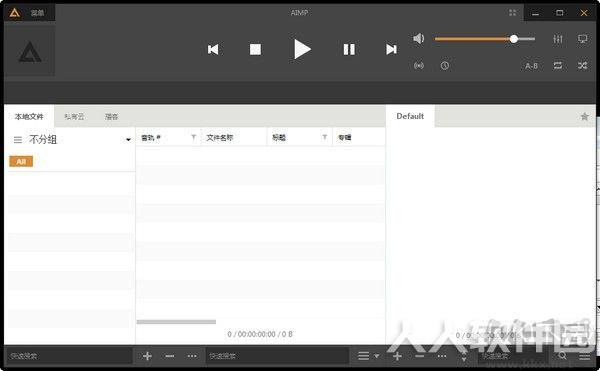Start playback with the Play button
Viewport: 600px width, 371px height.
tap(302, 49)
